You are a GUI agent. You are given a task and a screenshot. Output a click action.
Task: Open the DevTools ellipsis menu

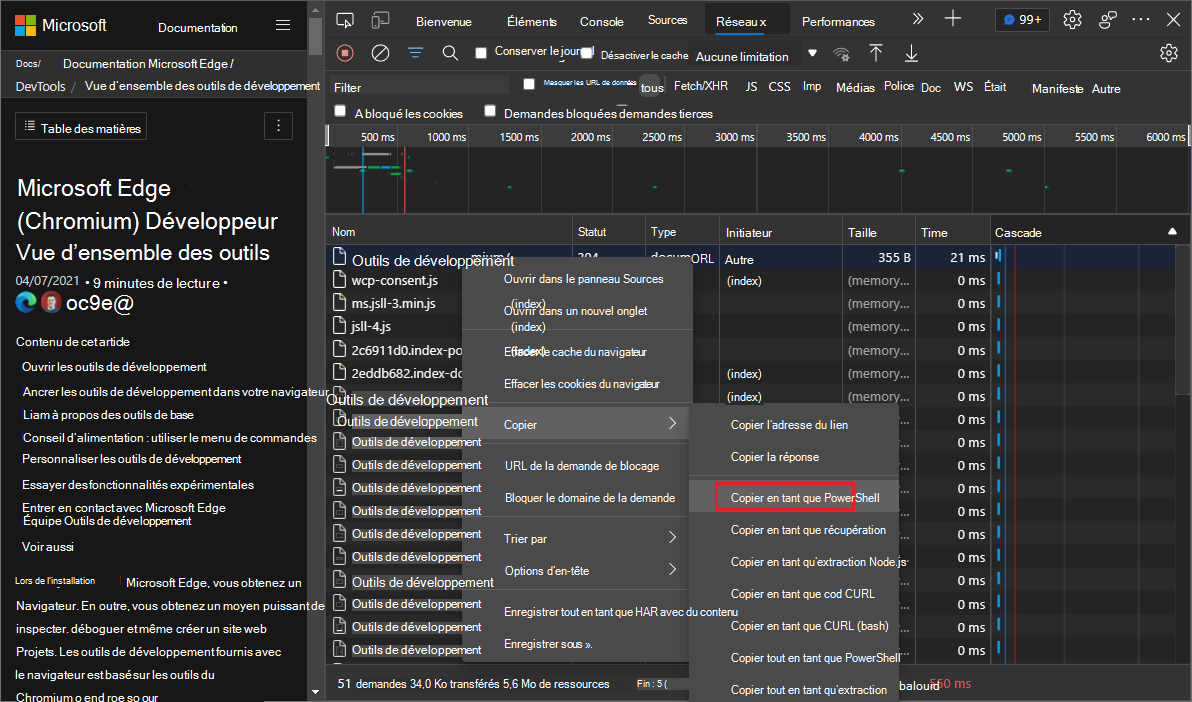point(1140,20)
